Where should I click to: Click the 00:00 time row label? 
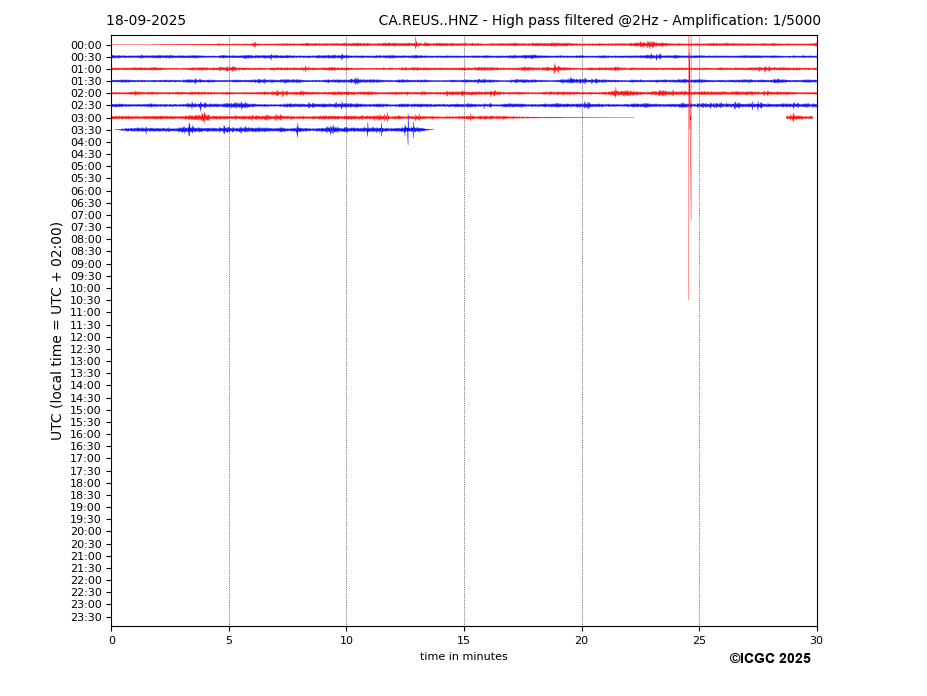click(86, 46)
